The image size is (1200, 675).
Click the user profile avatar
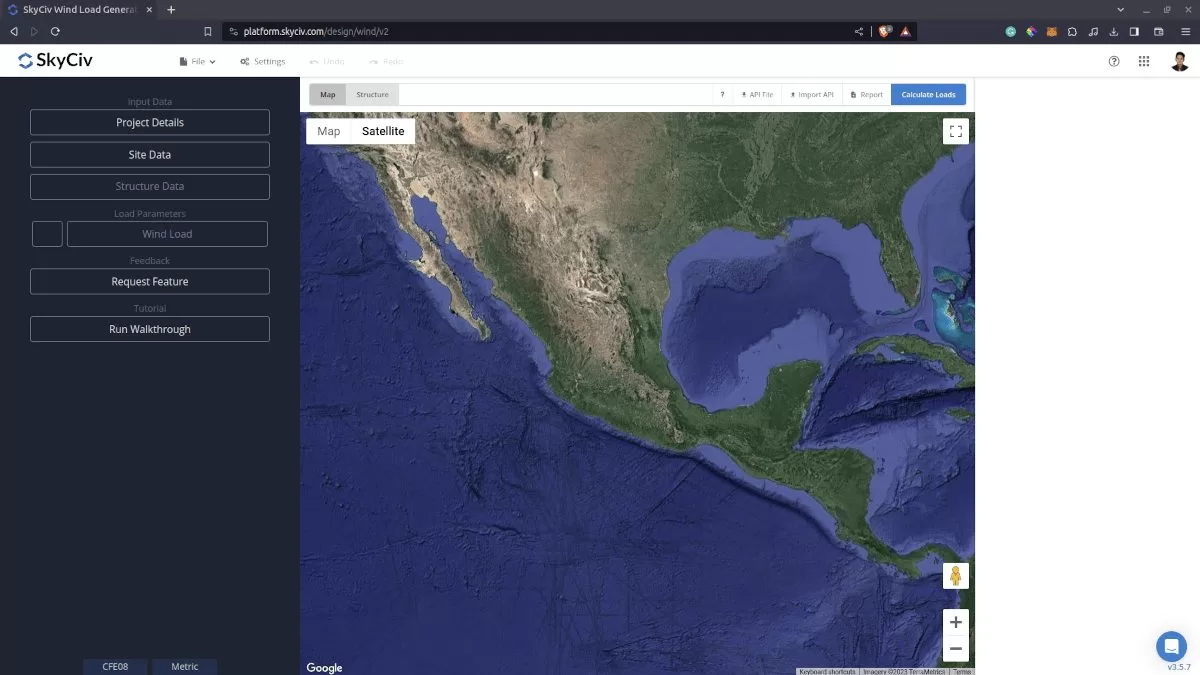coord(1180,61)
